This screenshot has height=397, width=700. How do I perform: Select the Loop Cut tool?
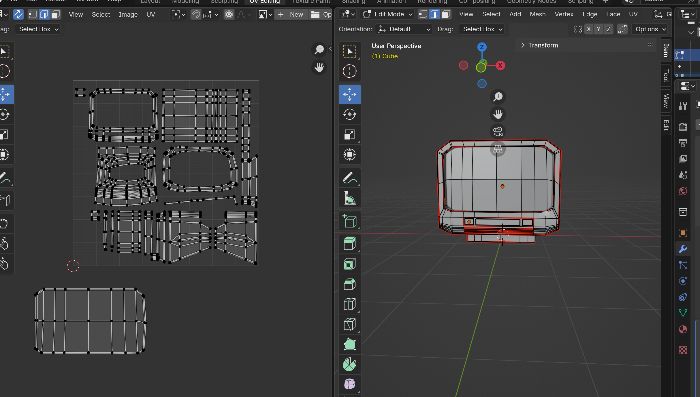click(350, 304)
